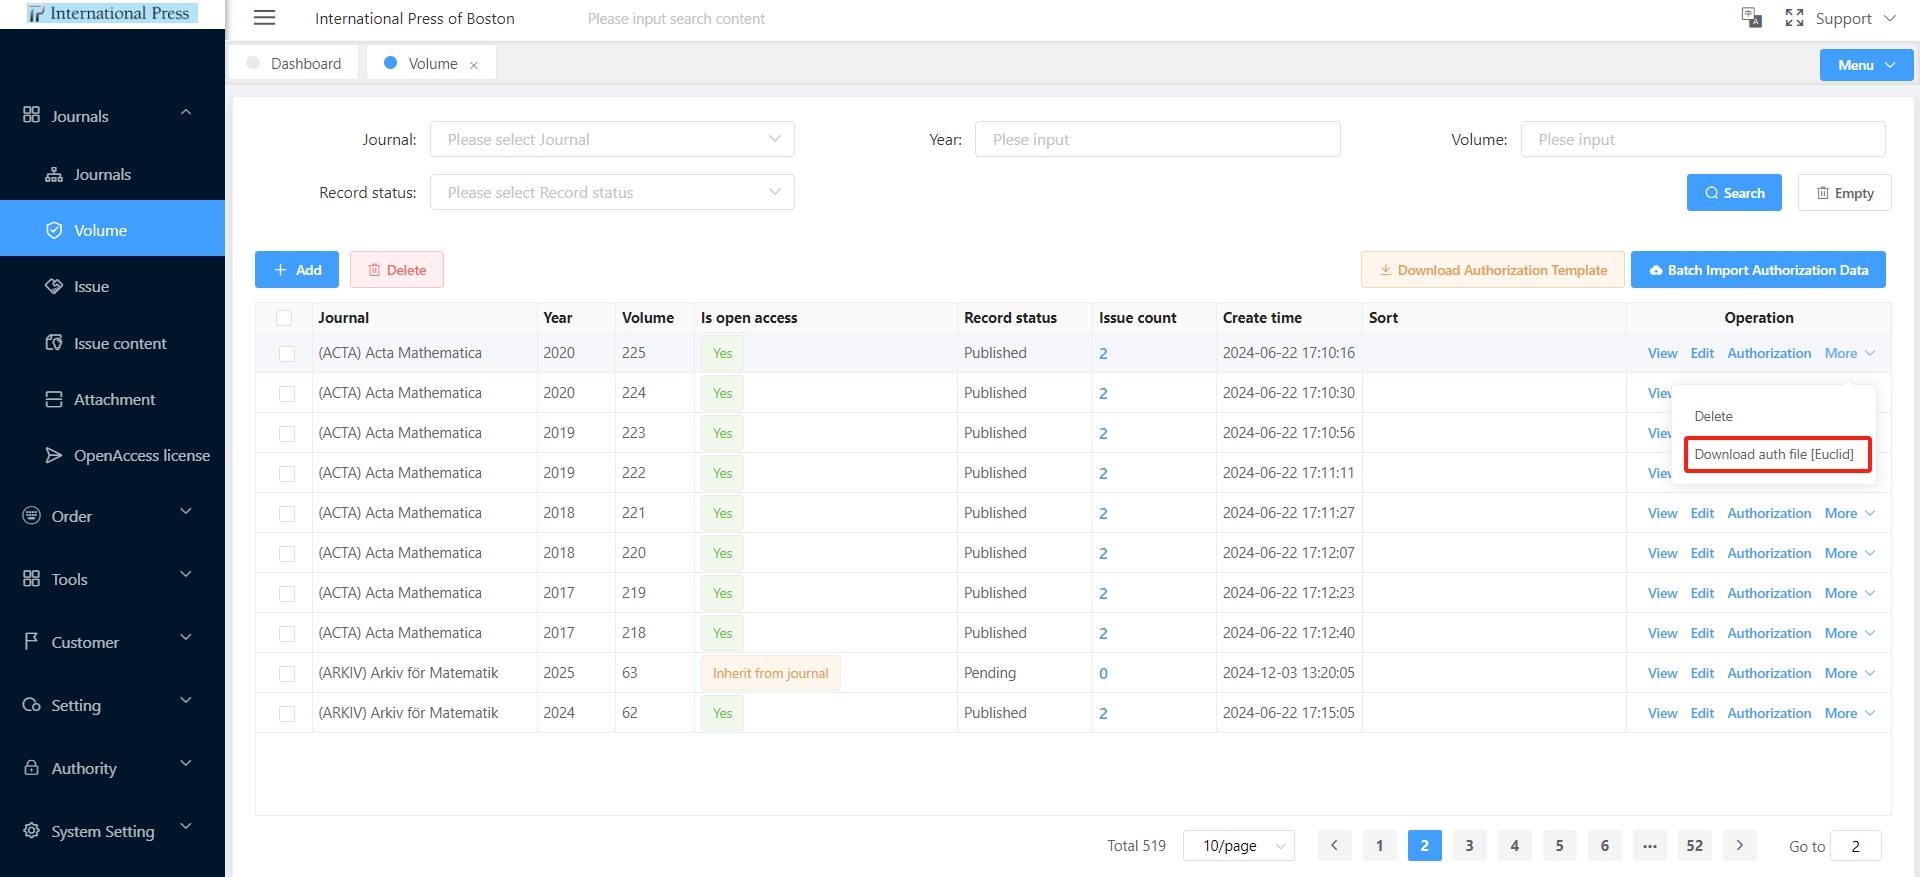This screenshot has height=877, width=1920.
Task: Open the 10/page size dropdown
Action: point(1239,845)
